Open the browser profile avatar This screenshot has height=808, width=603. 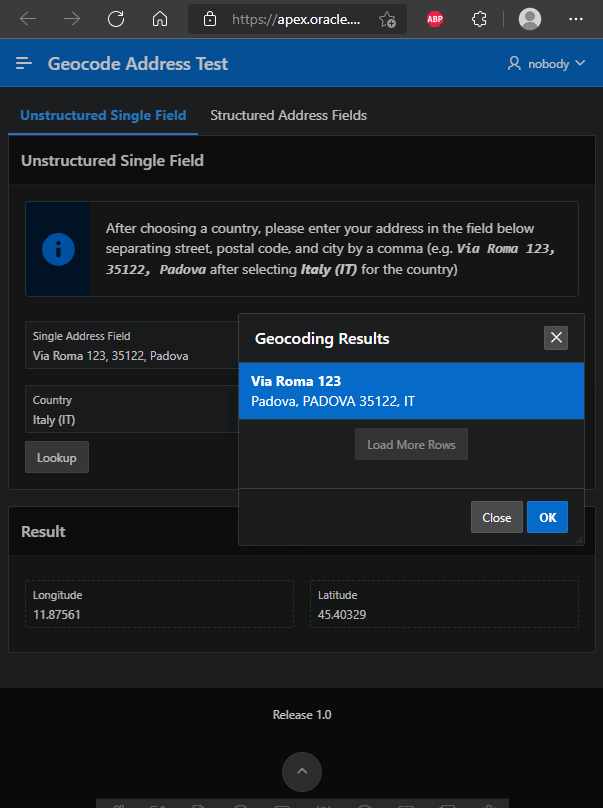click(x=529, y=18)
